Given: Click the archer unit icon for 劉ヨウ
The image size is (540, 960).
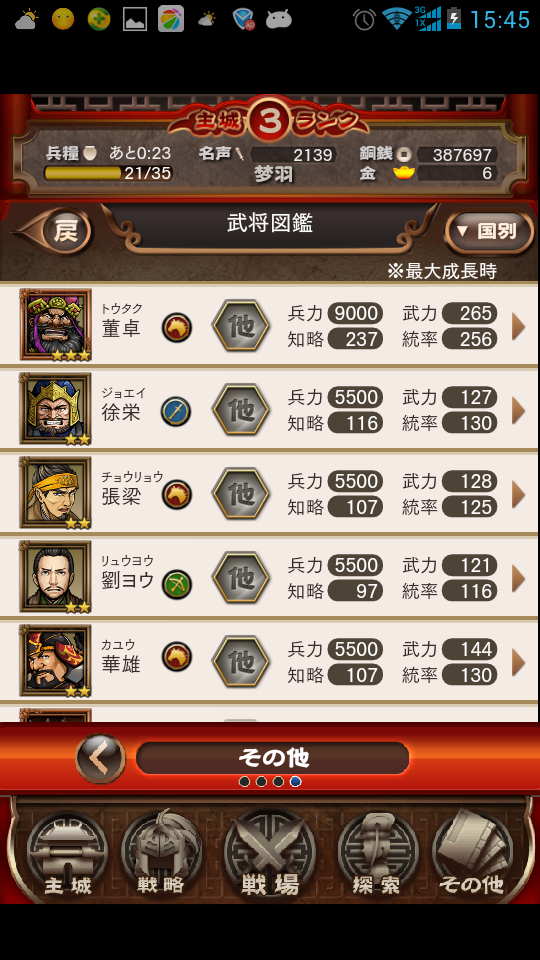Looking at the screenshot, I should (x=177, y=584).
